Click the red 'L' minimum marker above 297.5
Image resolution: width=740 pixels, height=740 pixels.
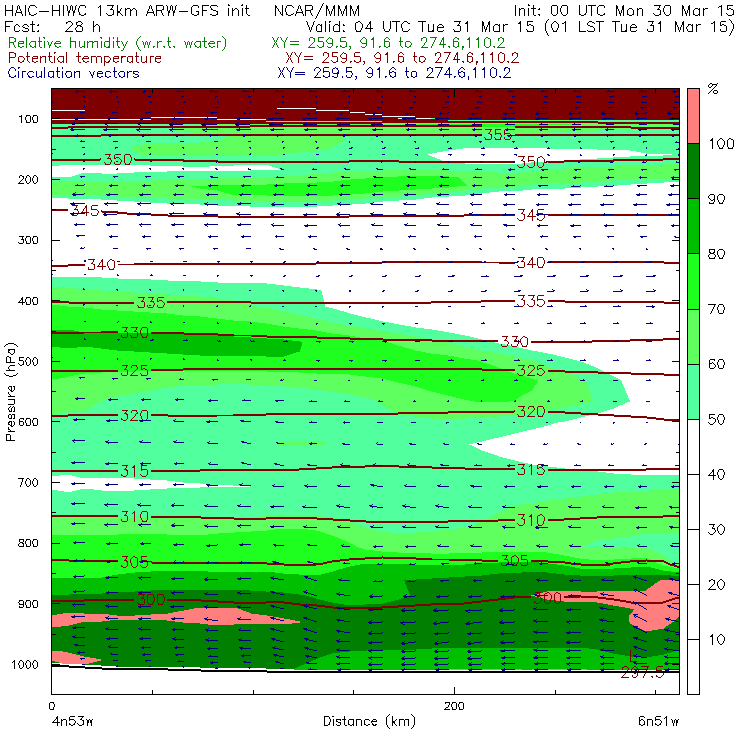pos(633,656)
